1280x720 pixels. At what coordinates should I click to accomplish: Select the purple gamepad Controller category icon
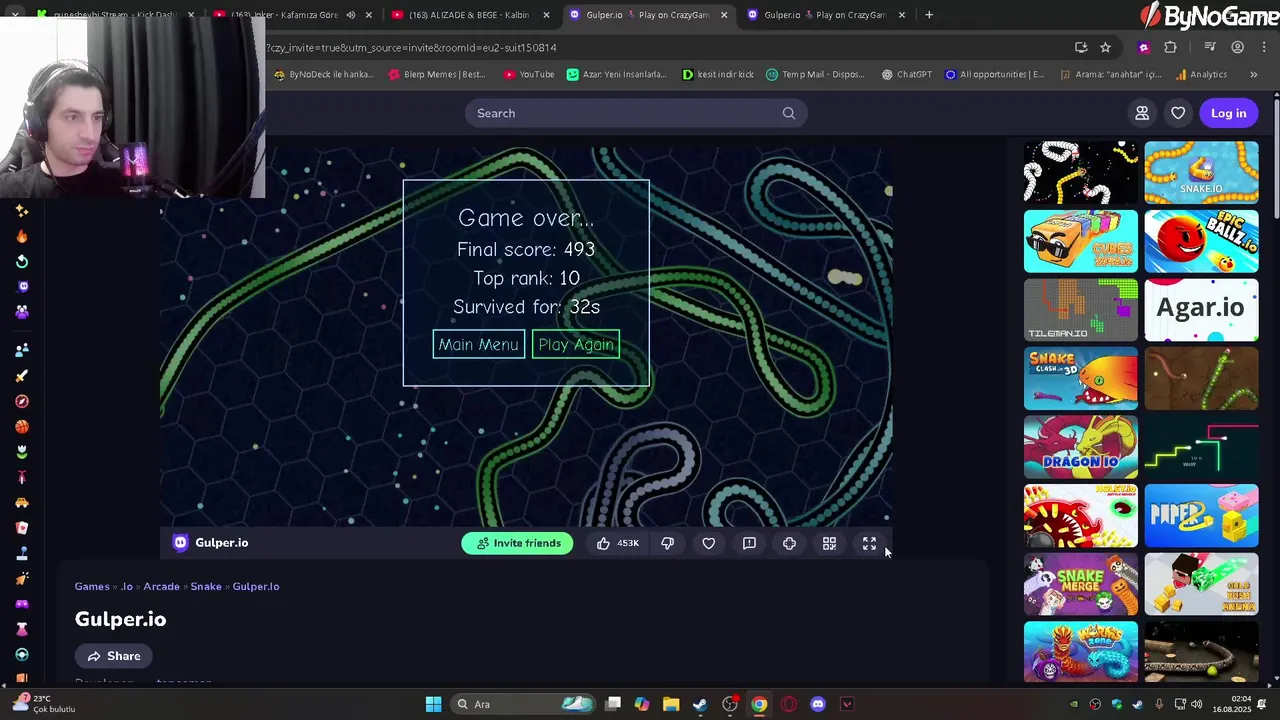coord(22,604)
